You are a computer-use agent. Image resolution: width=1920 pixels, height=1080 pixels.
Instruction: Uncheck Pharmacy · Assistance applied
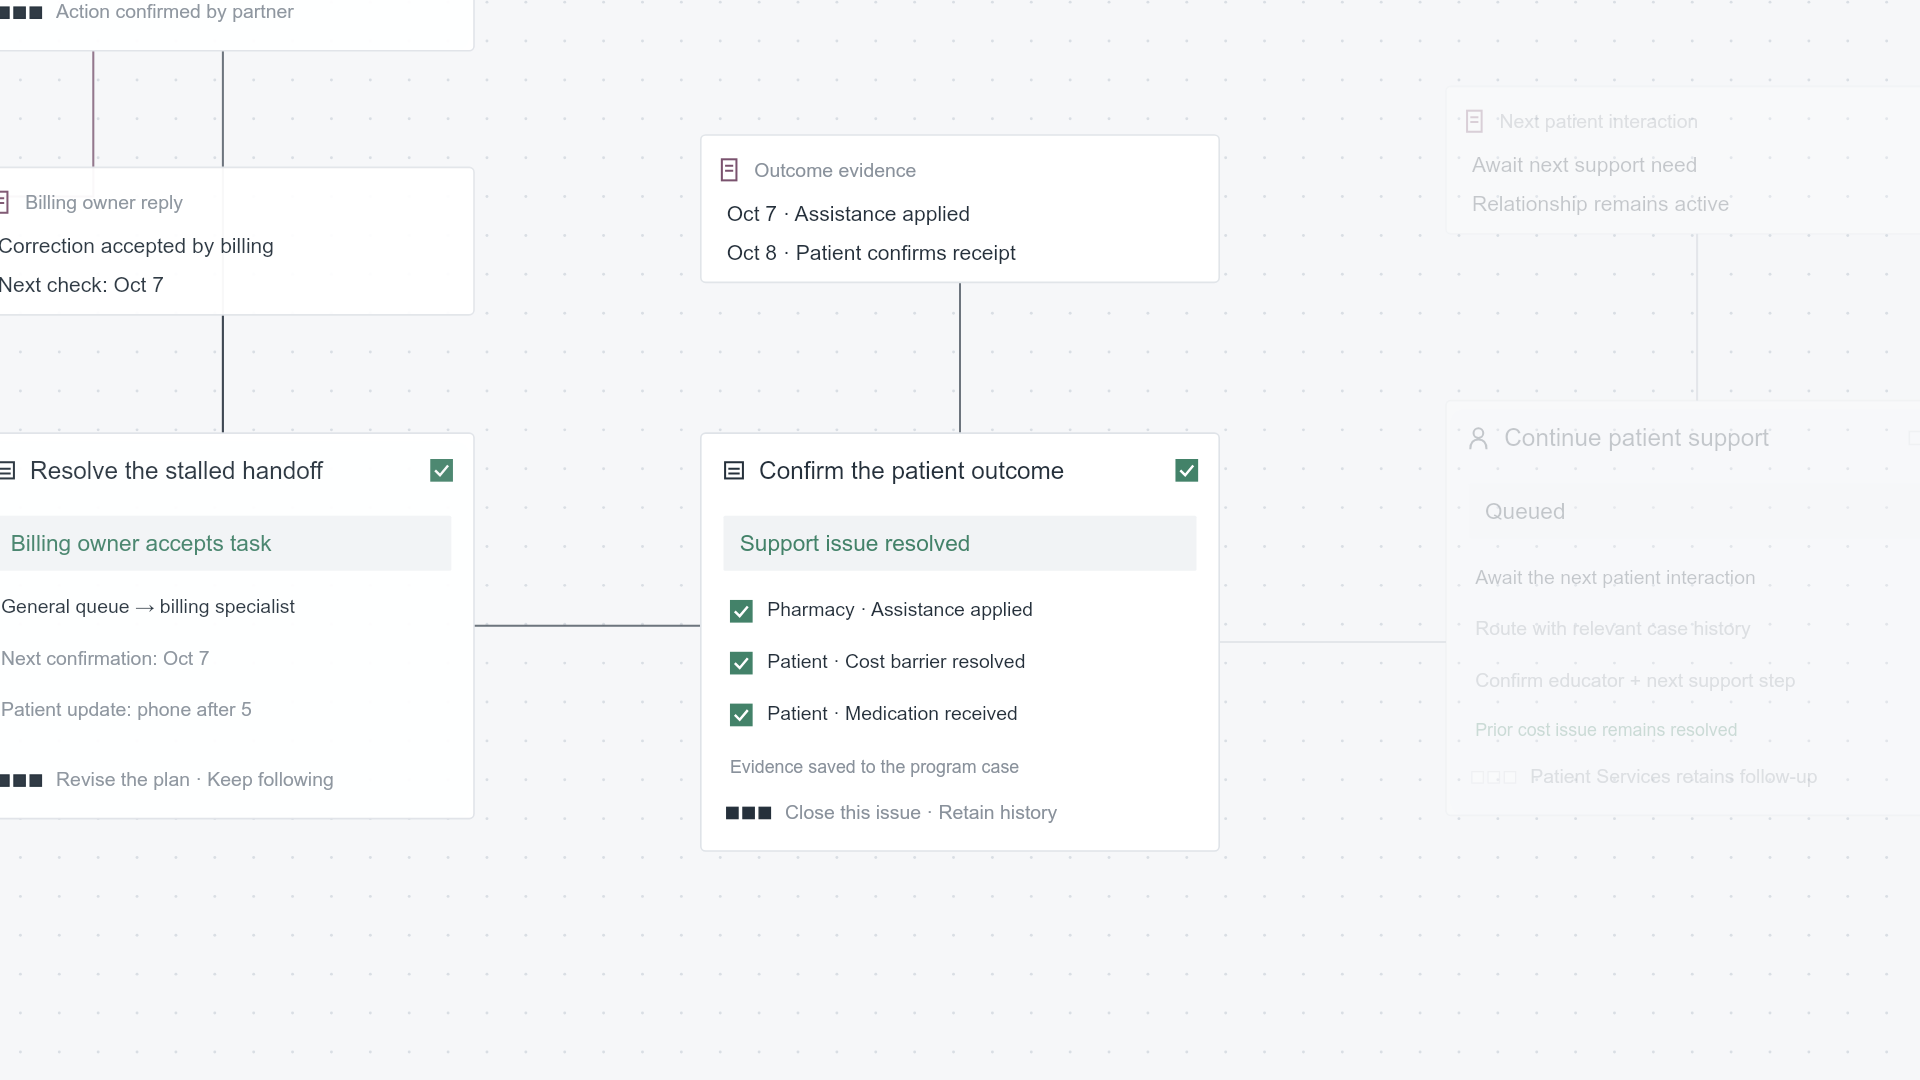(x=741, y=611)
